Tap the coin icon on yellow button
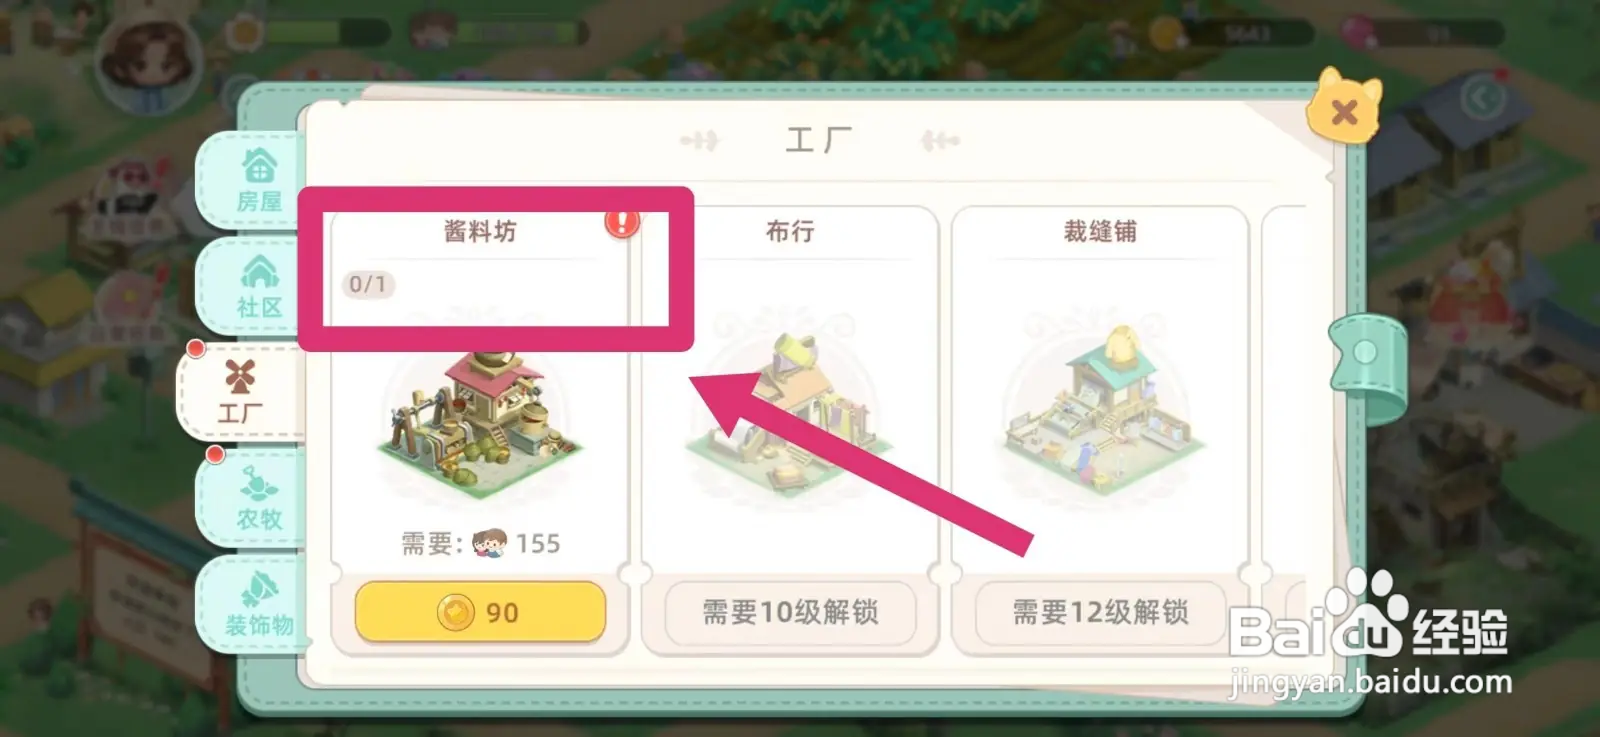 click(x=456, y=612)
